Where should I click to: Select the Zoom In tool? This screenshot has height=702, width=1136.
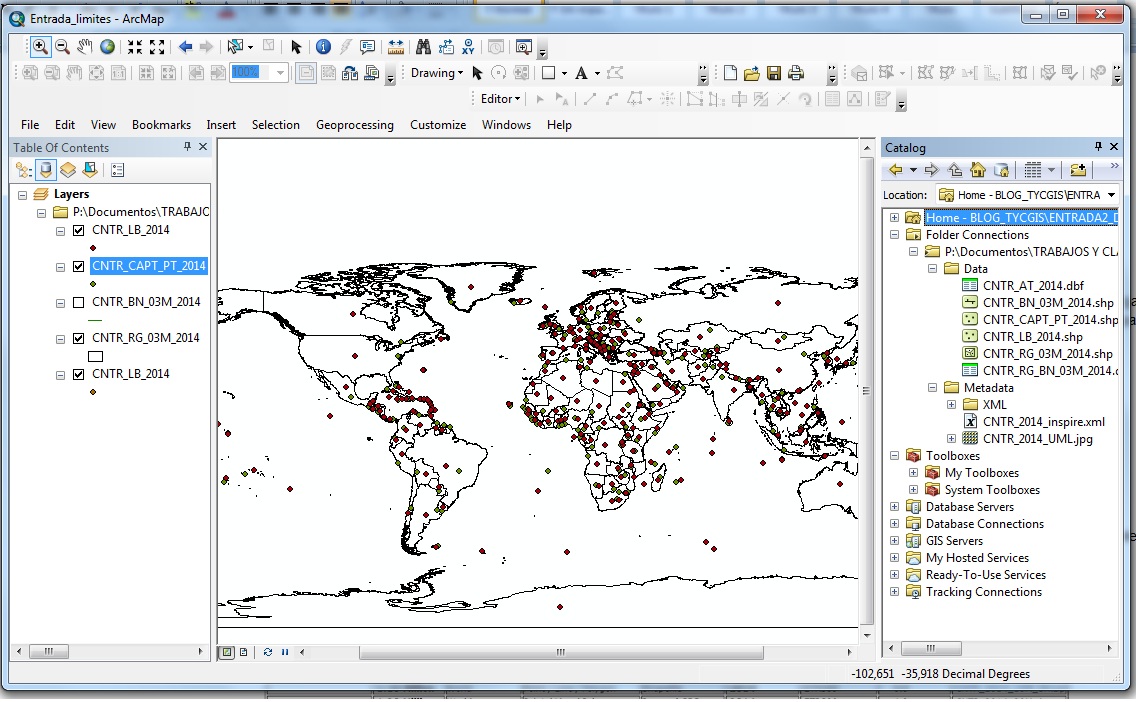click(40, 47)
